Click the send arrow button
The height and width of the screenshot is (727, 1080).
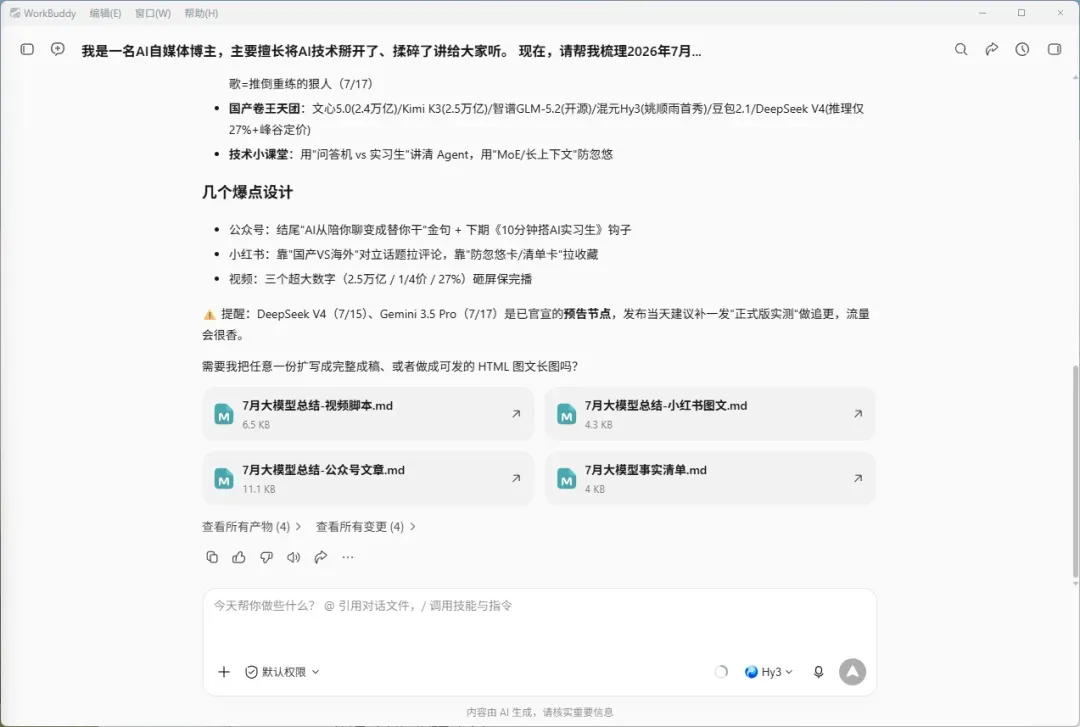coord(852,671)
